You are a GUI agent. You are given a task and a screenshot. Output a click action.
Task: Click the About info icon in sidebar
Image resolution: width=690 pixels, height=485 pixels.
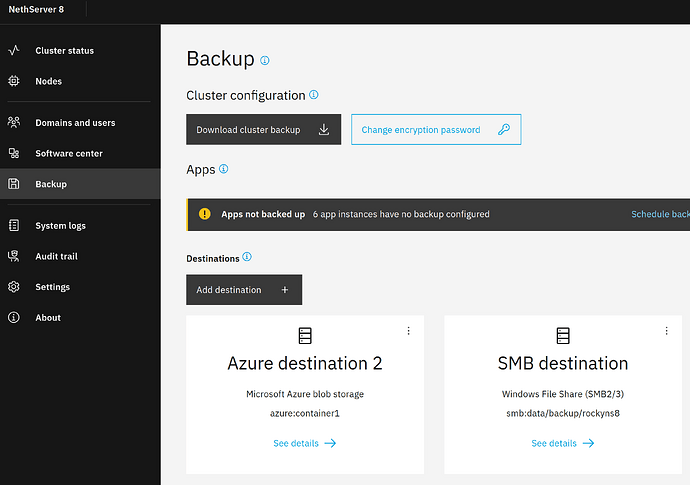[14, 317]
